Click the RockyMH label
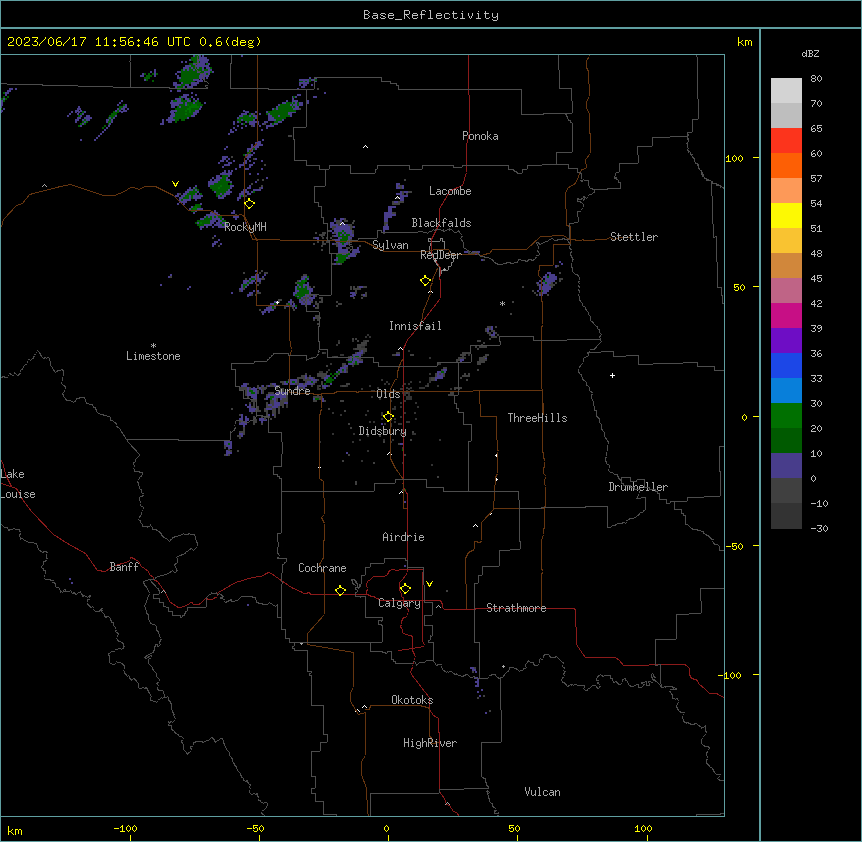Image resolution: width=862 pixels, height=842 pixels. (245, 227)
